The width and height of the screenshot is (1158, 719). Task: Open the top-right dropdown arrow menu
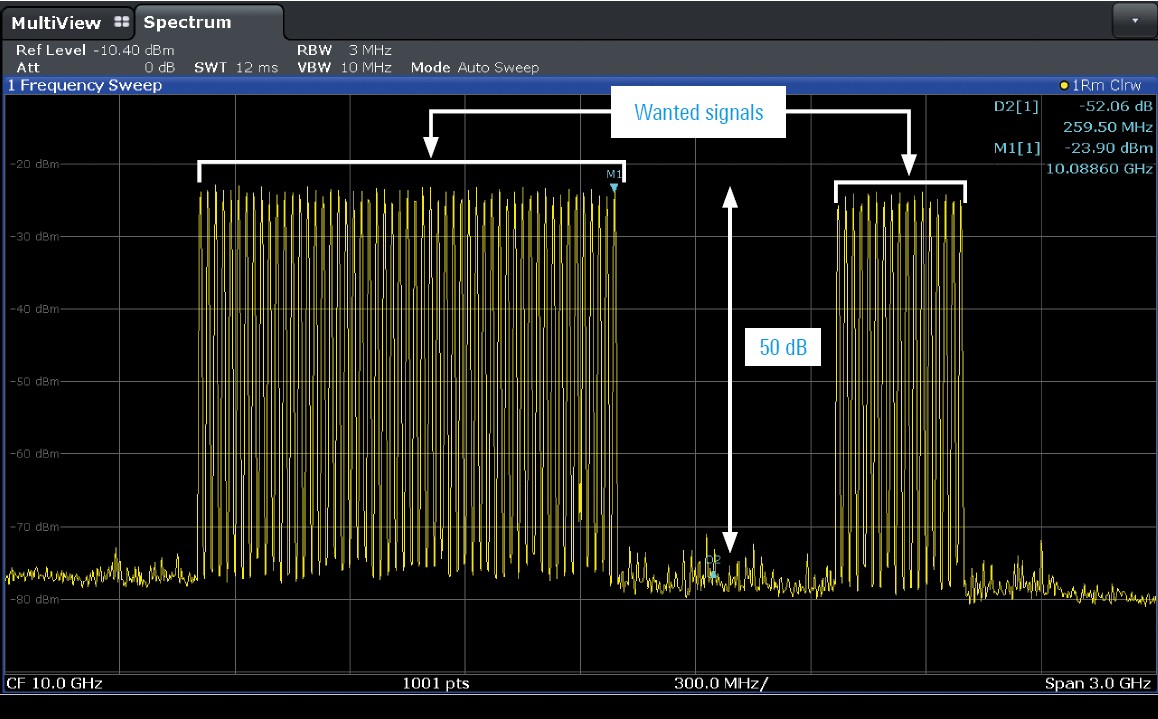pos(1134,19)
